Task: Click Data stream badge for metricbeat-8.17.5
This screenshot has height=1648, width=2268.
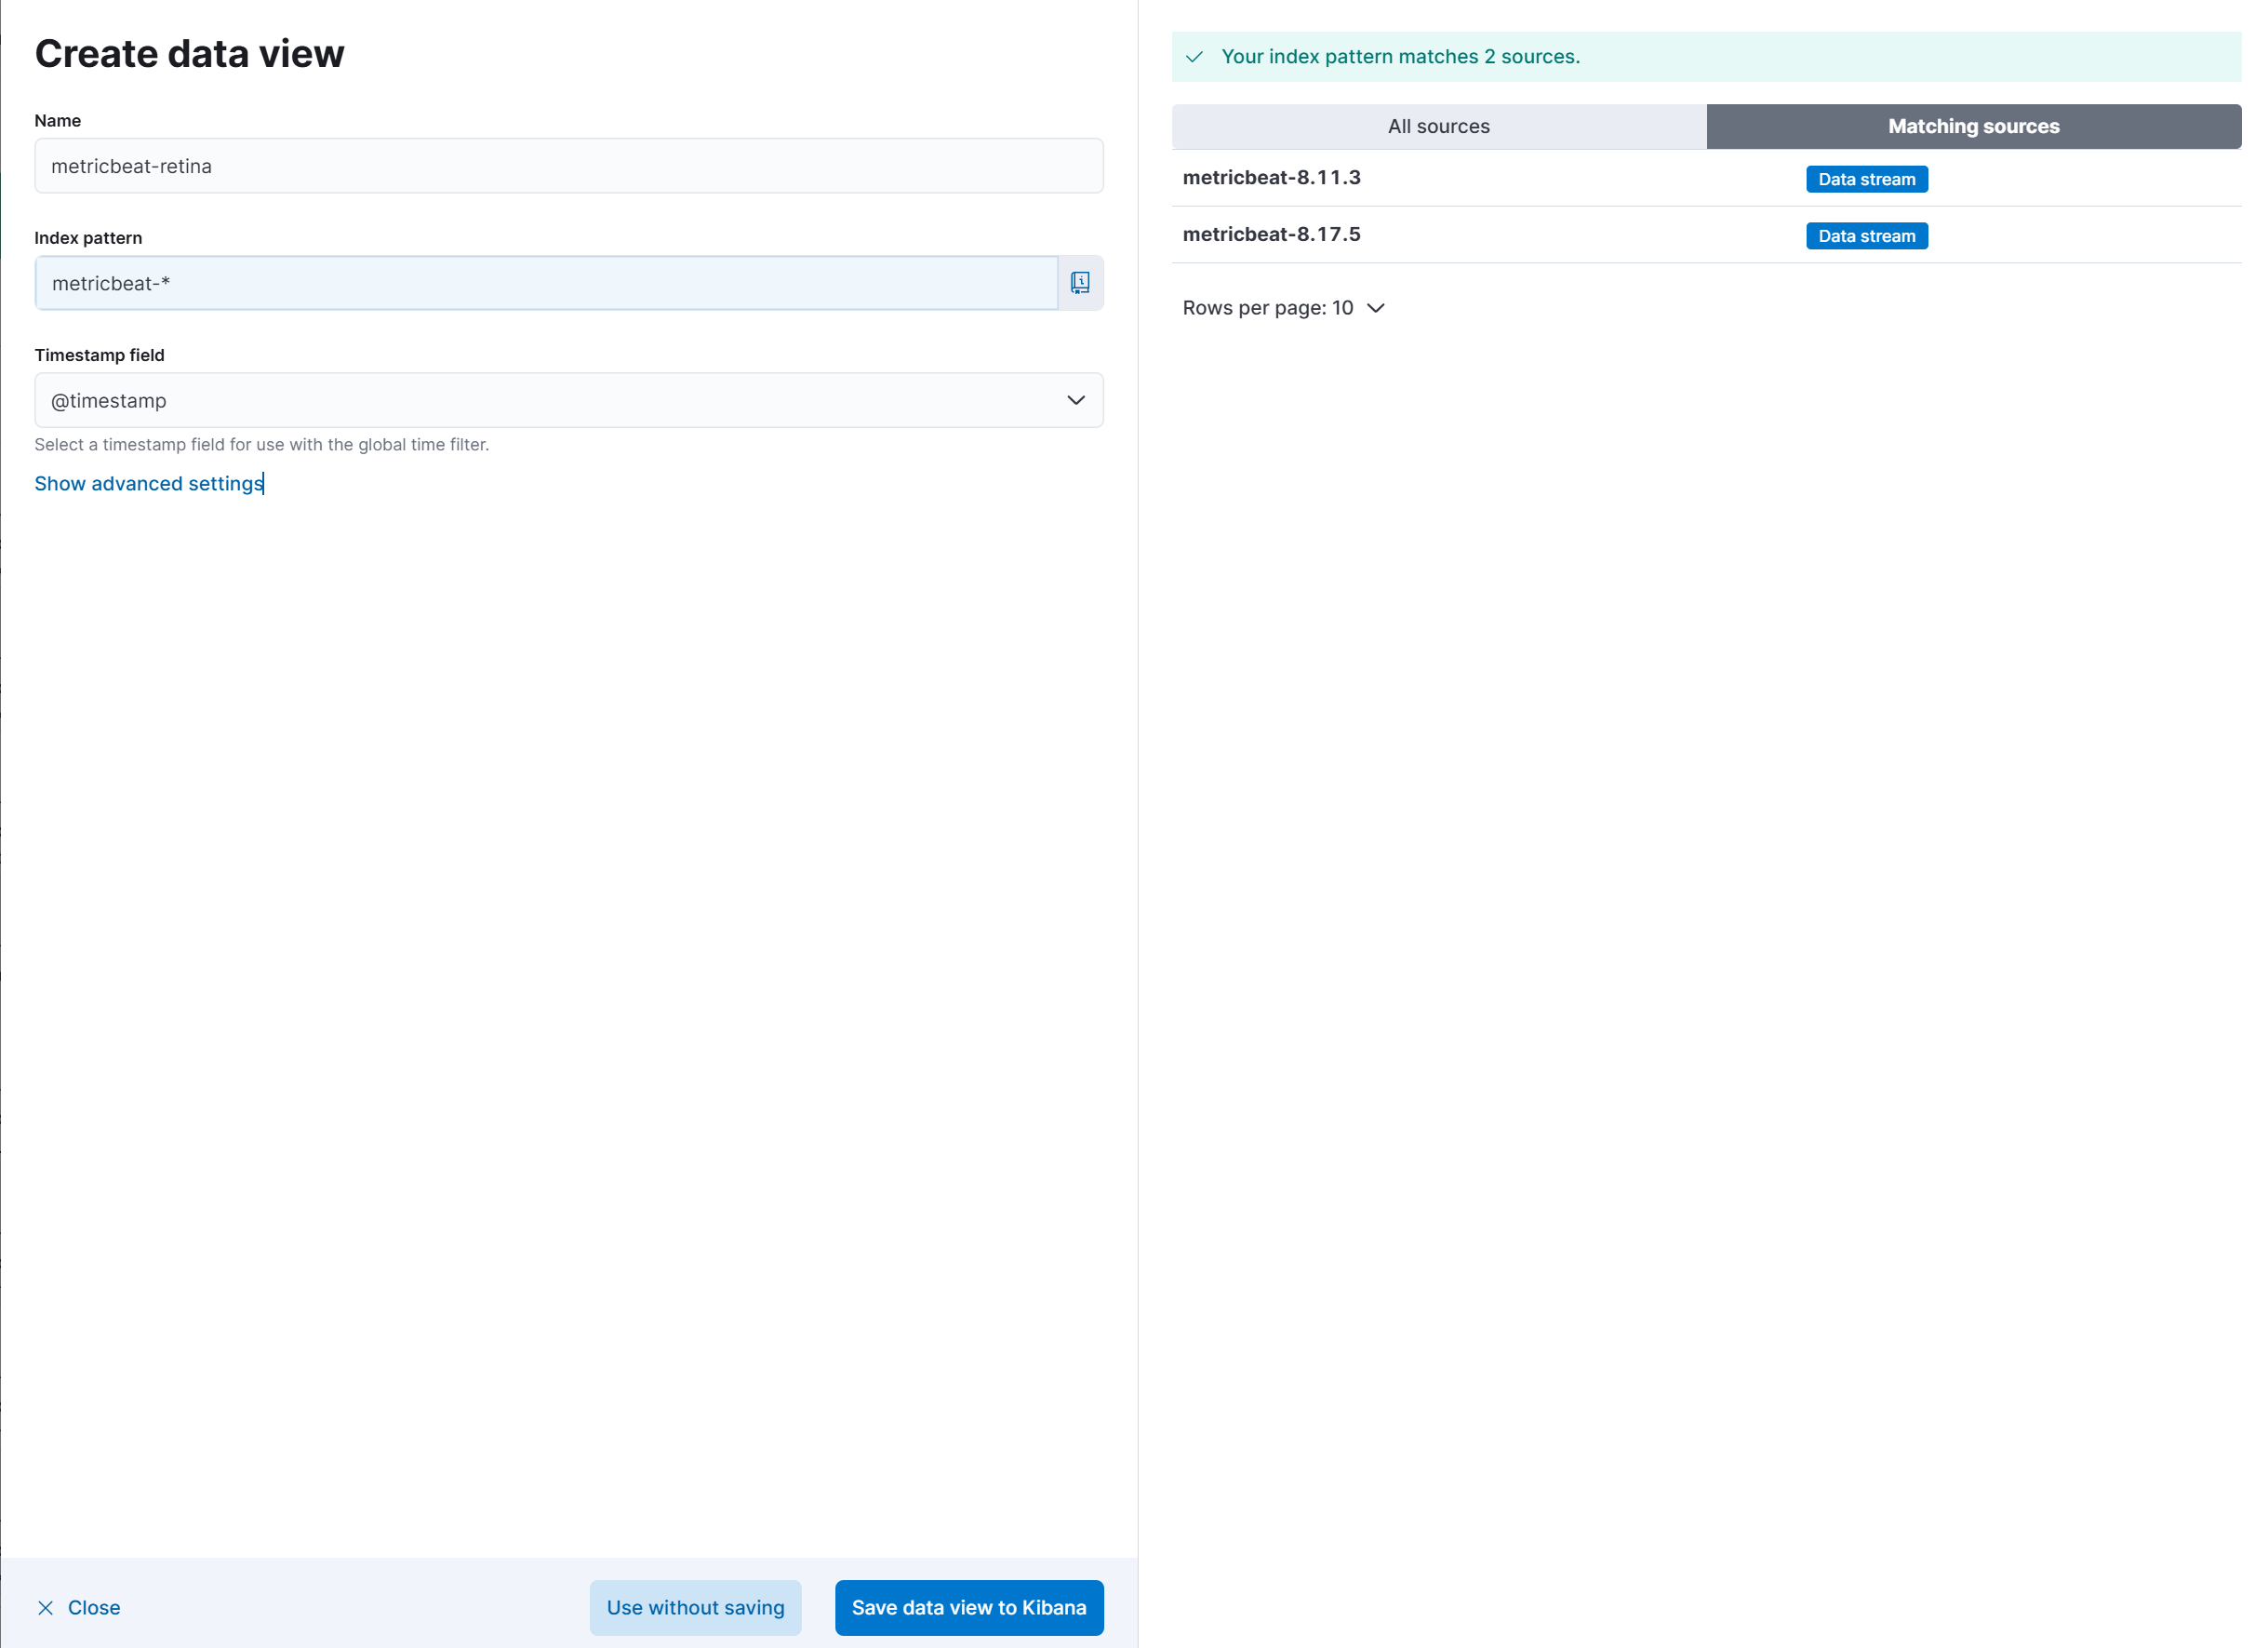Action: [x=1866, y=236]
